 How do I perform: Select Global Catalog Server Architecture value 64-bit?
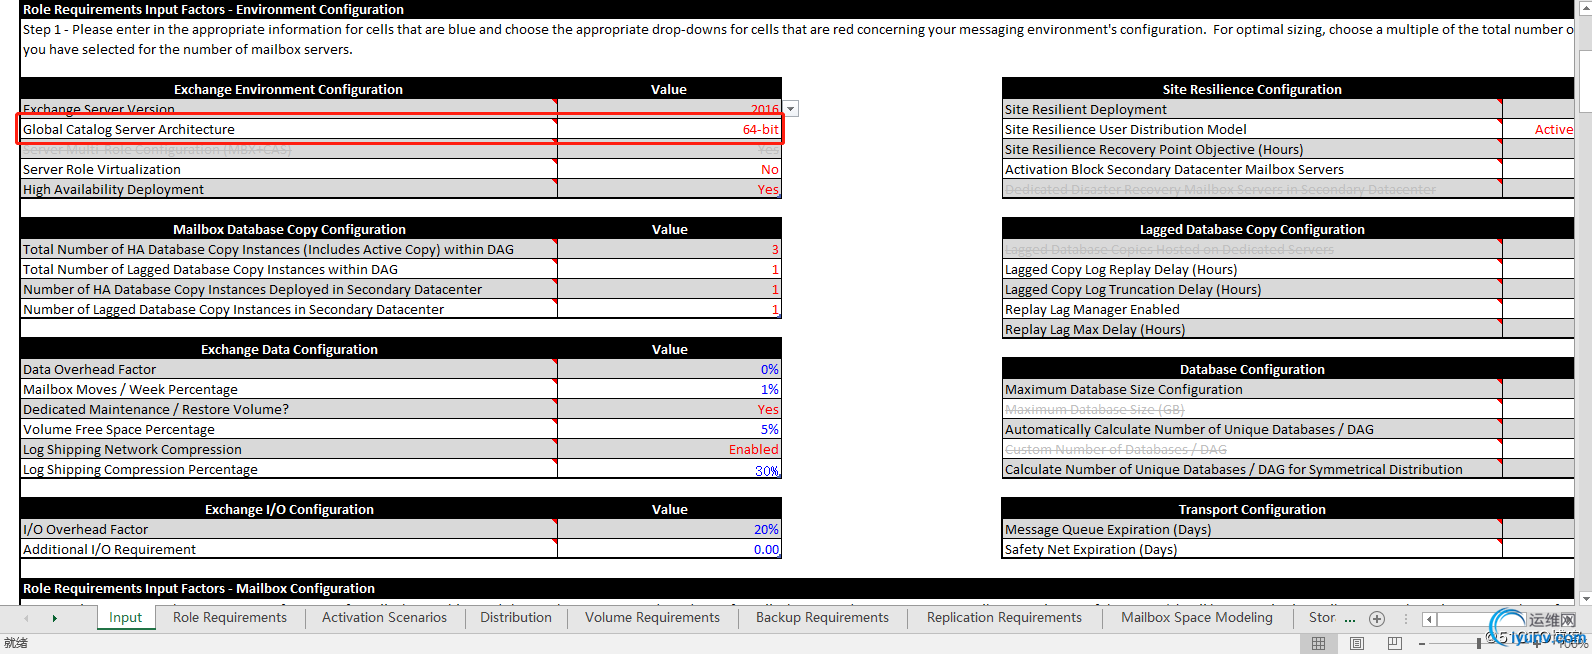pos(669,129)
